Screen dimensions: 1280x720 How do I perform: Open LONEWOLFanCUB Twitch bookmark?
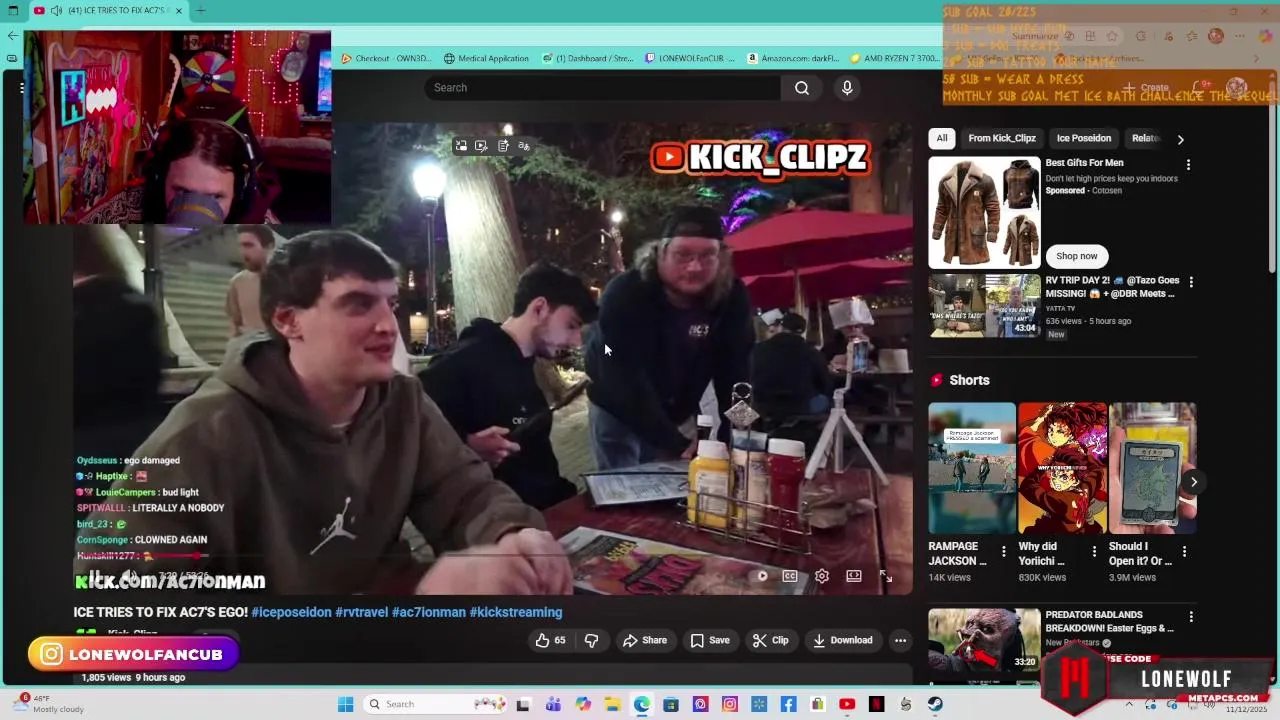[690, 58]
